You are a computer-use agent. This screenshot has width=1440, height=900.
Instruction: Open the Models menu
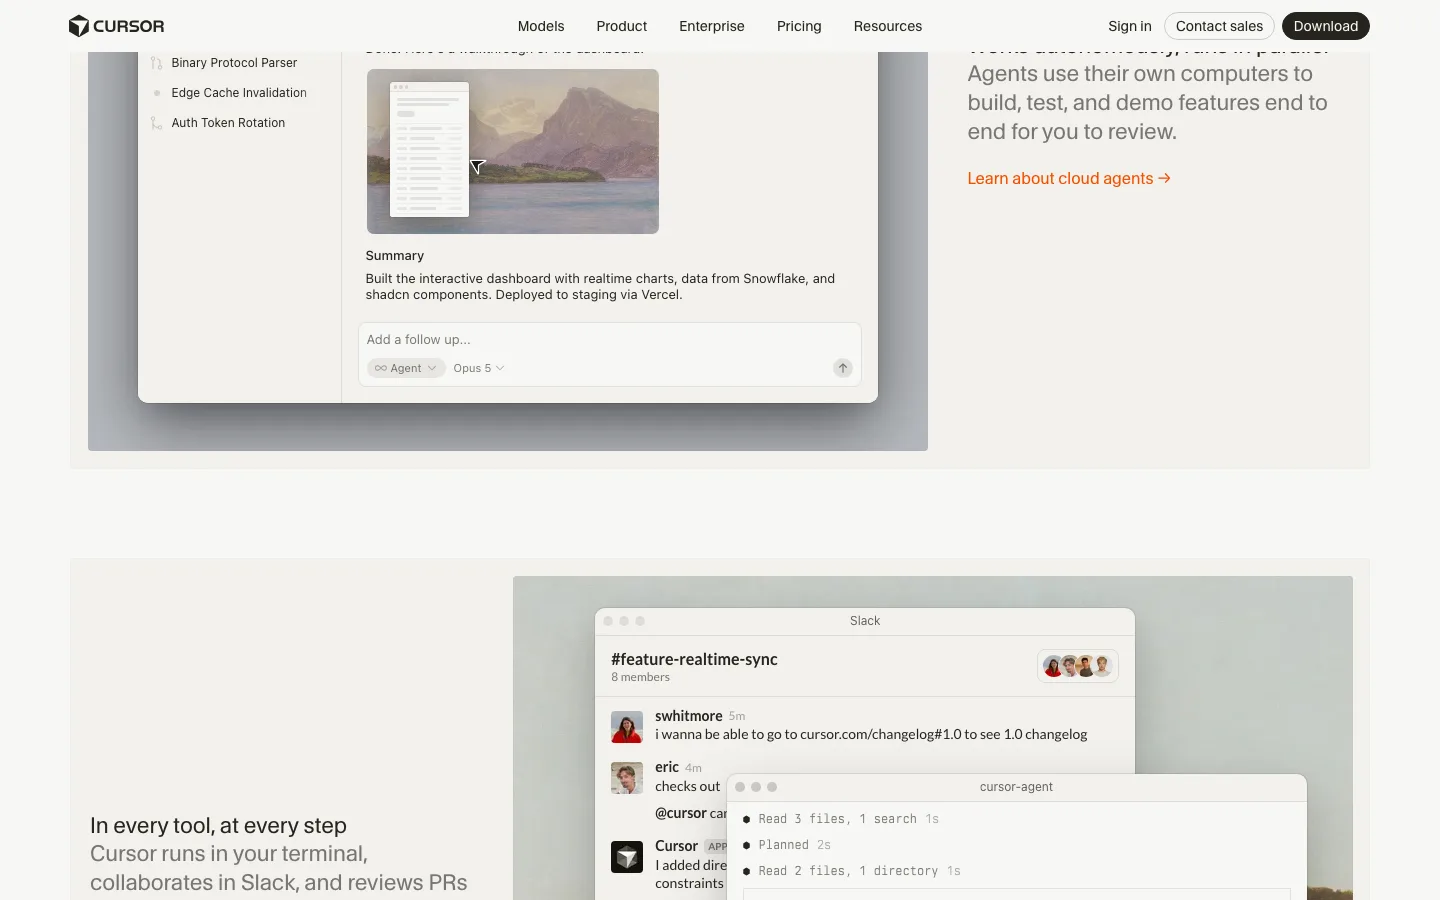pyautogui.click(x=541, y=26)
